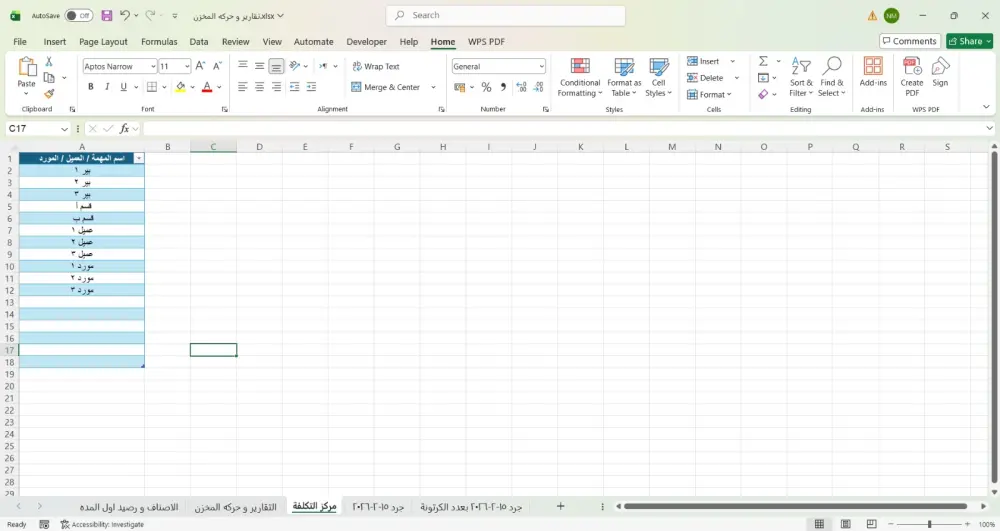Toggle Top Align
Screen dimensions: 1000x531
[x=242, y=66]
